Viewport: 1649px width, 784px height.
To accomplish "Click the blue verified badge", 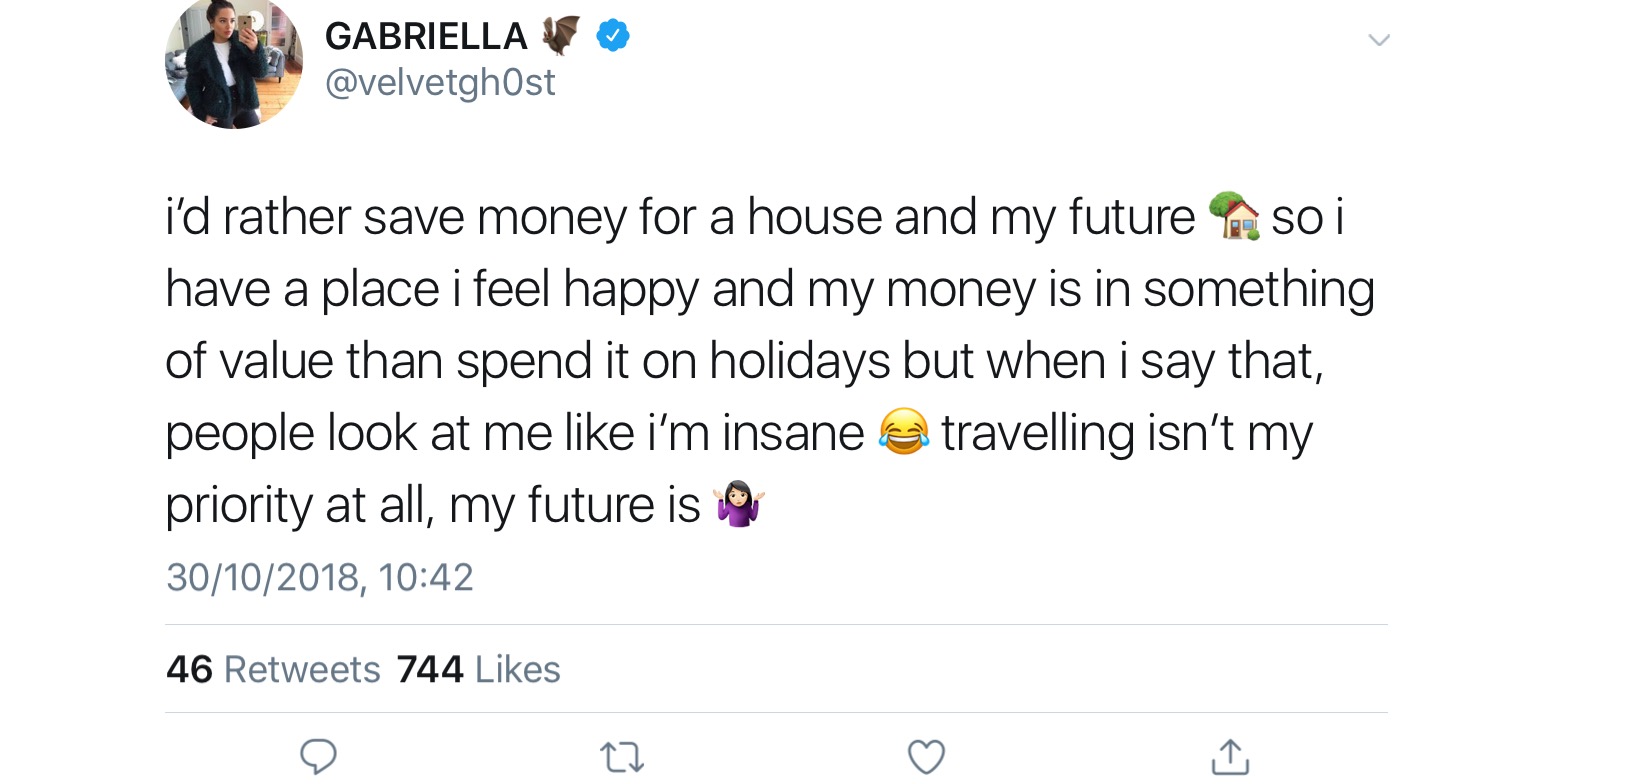I will [x=613, y=37].
